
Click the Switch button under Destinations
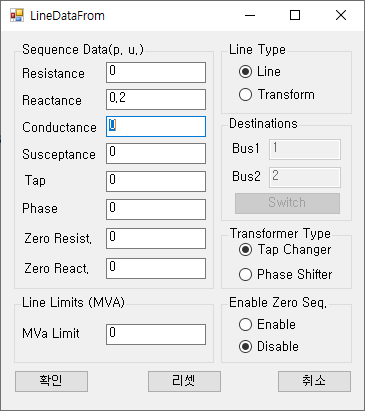(x=287, y=203)
